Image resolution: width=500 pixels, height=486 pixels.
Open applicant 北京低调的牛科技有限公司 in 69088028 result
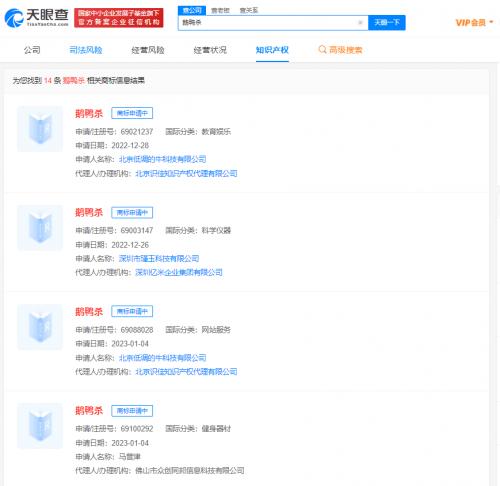click(162, 358)
